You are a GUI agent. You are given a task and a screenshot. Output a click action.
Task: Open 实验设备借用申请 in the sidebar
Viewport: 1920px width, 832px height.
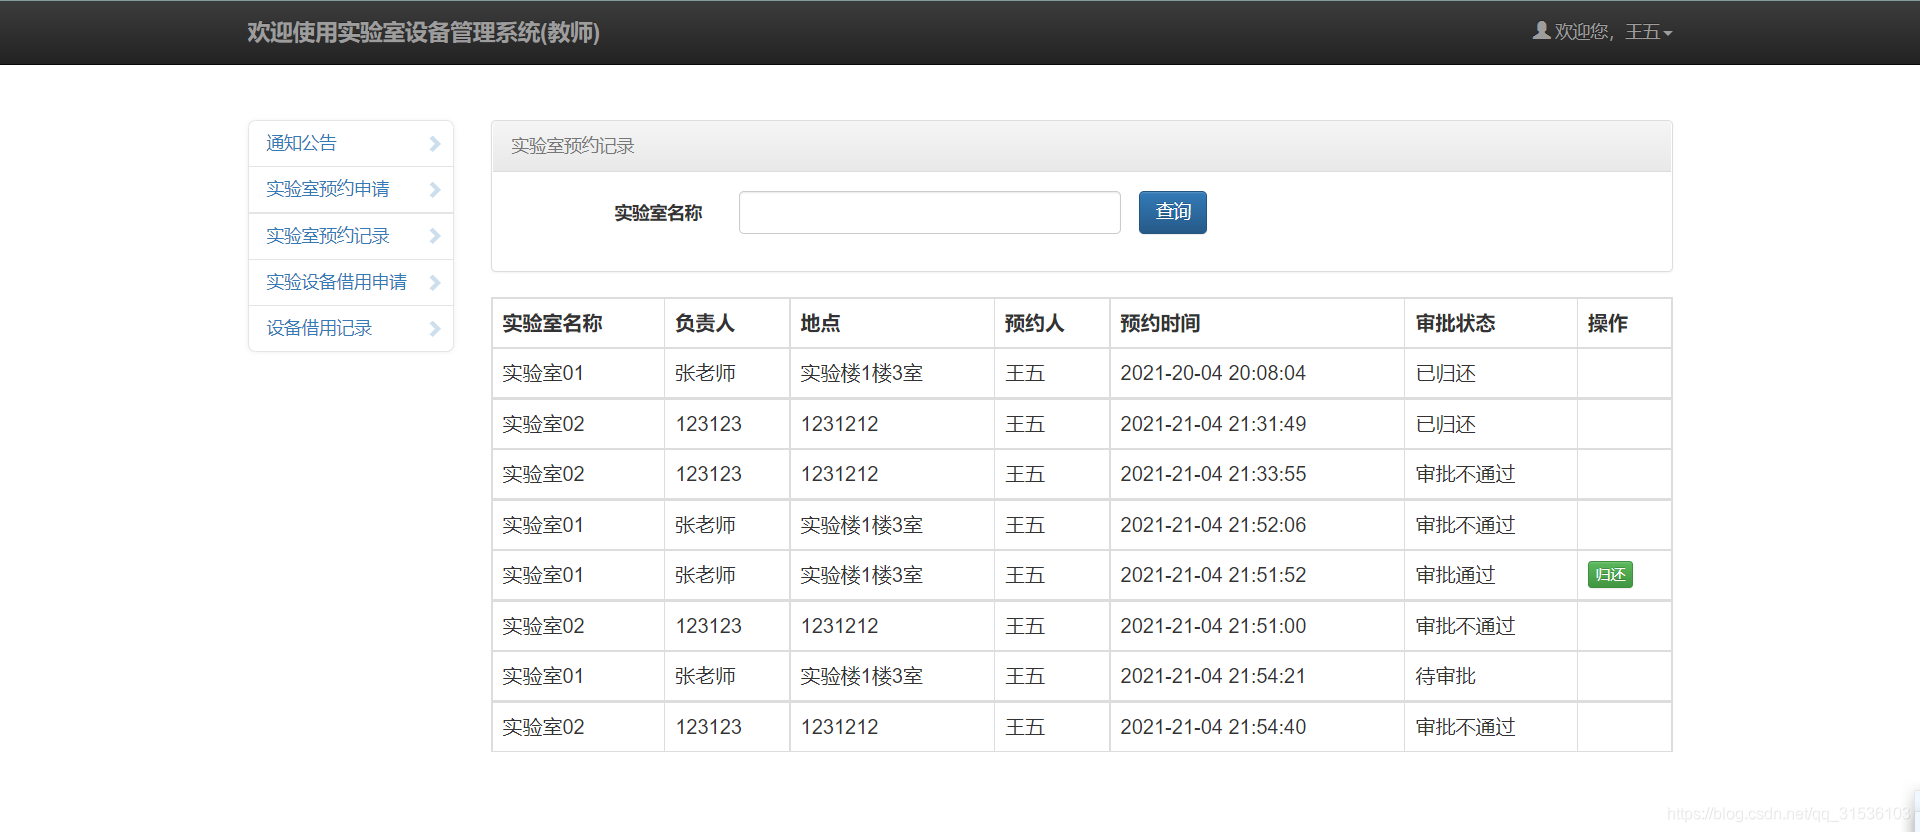pos(351,282)
